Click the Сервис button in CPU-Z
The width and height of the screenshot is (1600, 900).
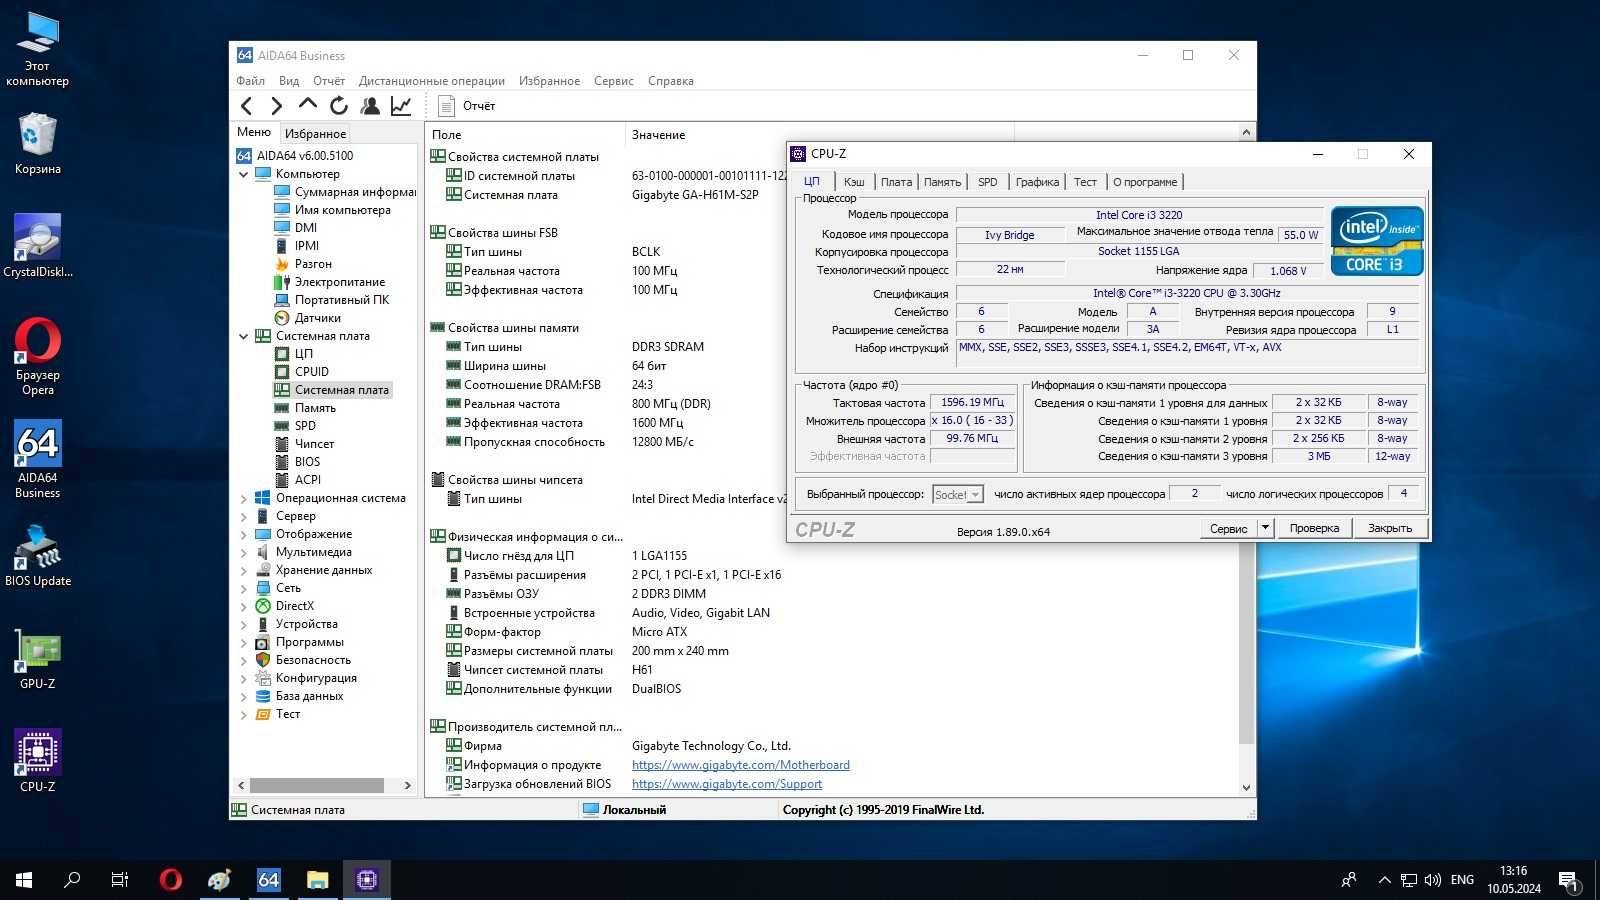[x=1228, y=528]
